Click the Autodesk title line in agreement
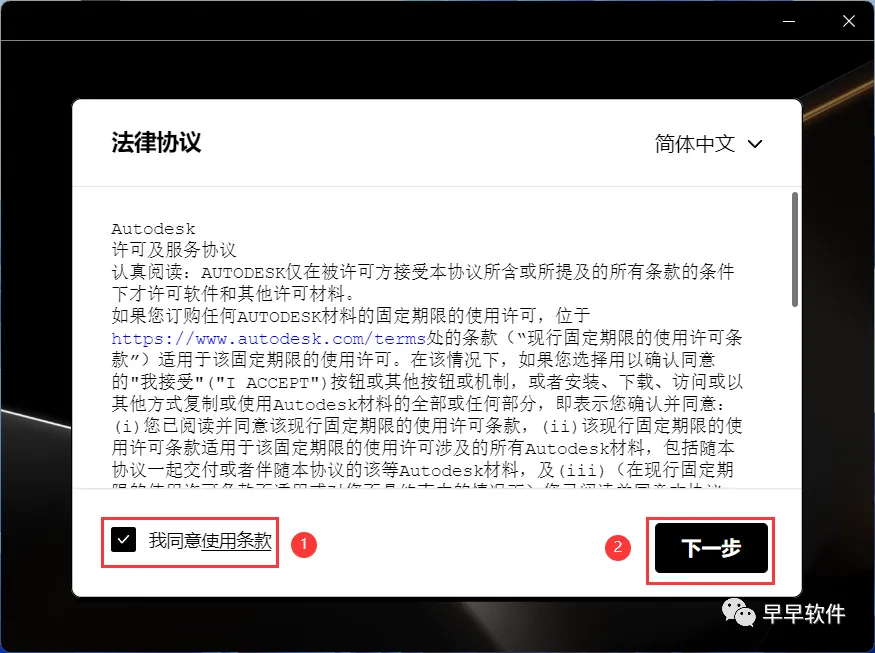 153,229
